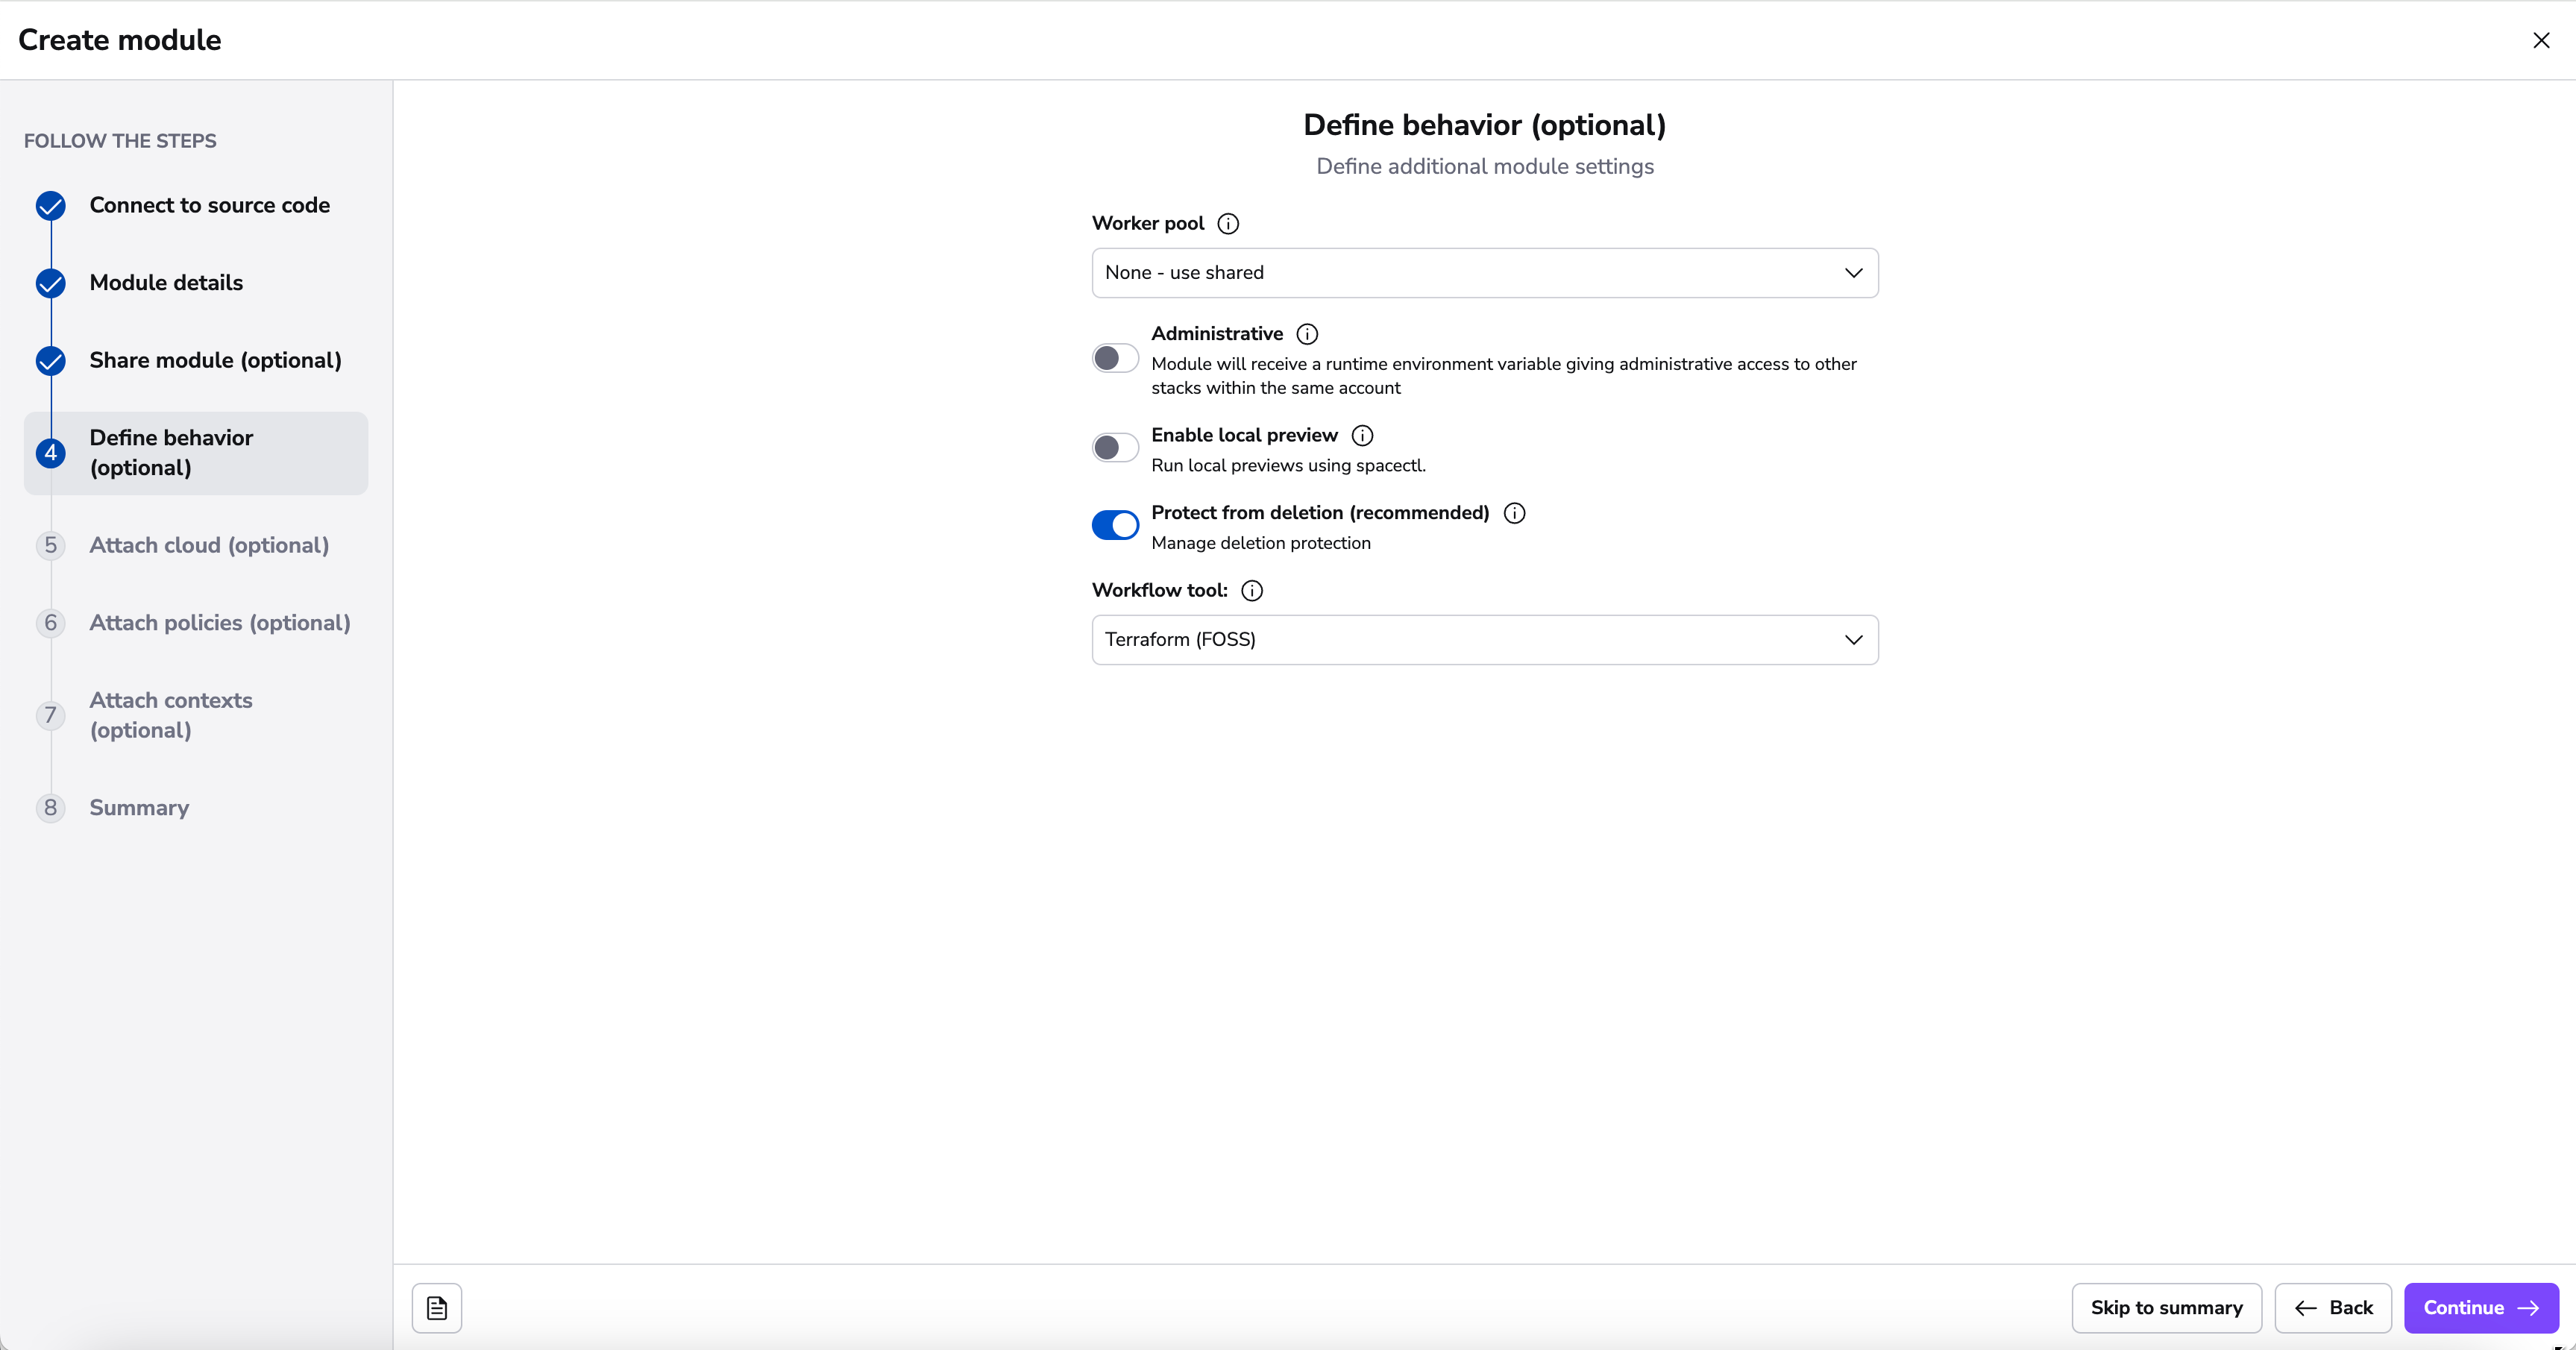
Task: Go to Module details step
Action: click(x=166, y=283)
